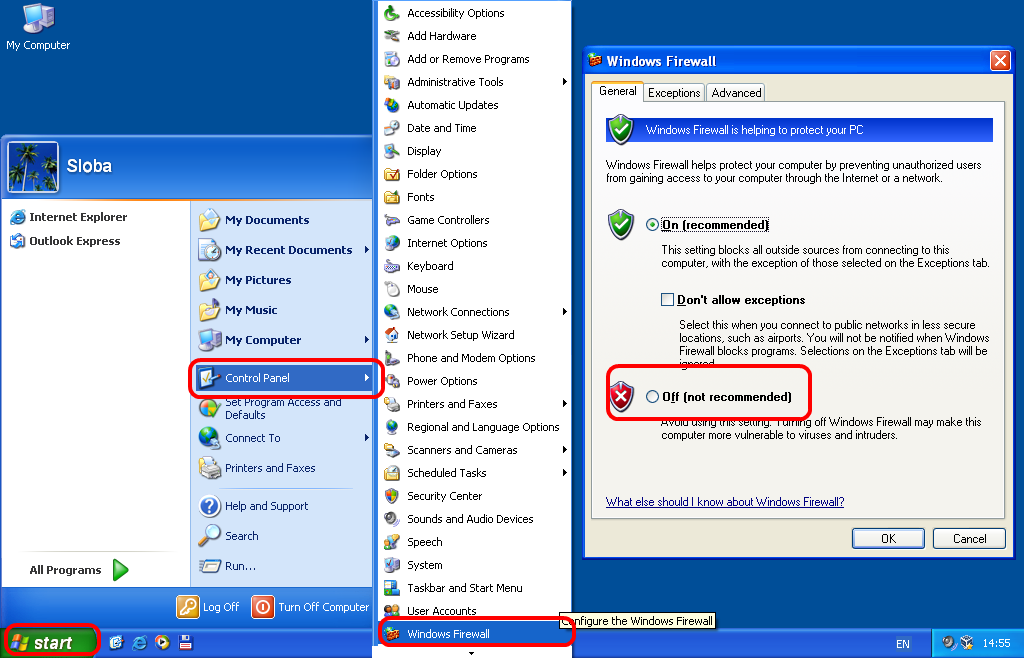Screen dimensions: 1024x658
Task: Click Cancel in Windows Firewall dialog
Action: click(x=969, y=539)
